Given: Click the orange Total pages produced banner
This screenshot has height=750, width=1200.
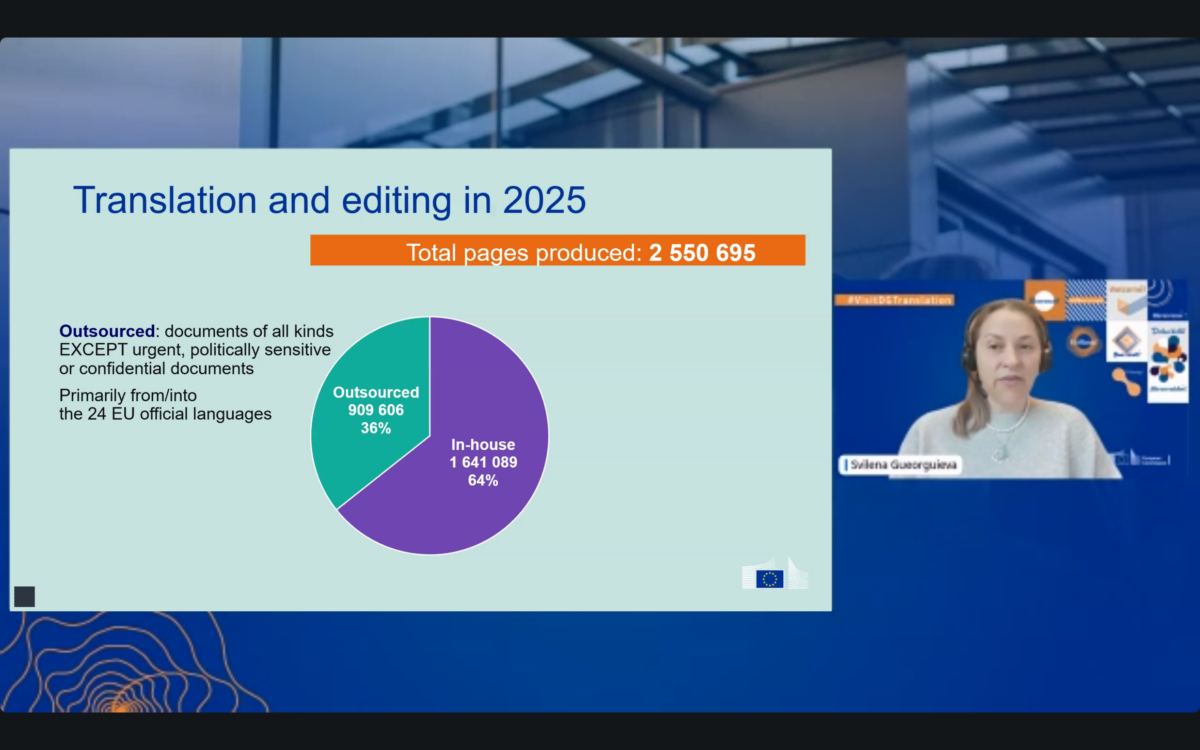Looking at the screenshot, I should (557, 251).
